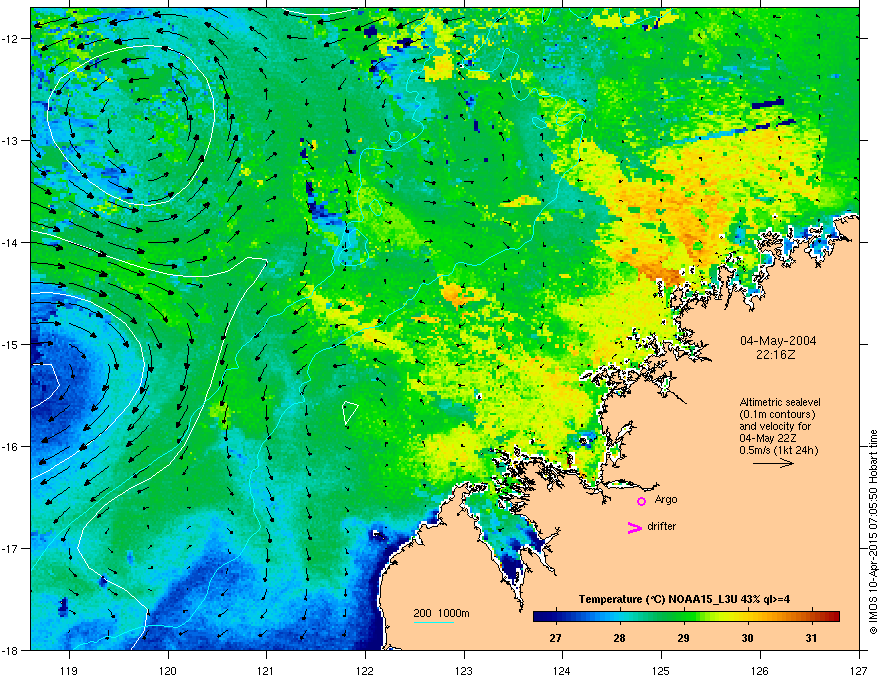Click the 126 longitude axis label
The width and height of the screenshot is (880, 680).
(760, 670)
